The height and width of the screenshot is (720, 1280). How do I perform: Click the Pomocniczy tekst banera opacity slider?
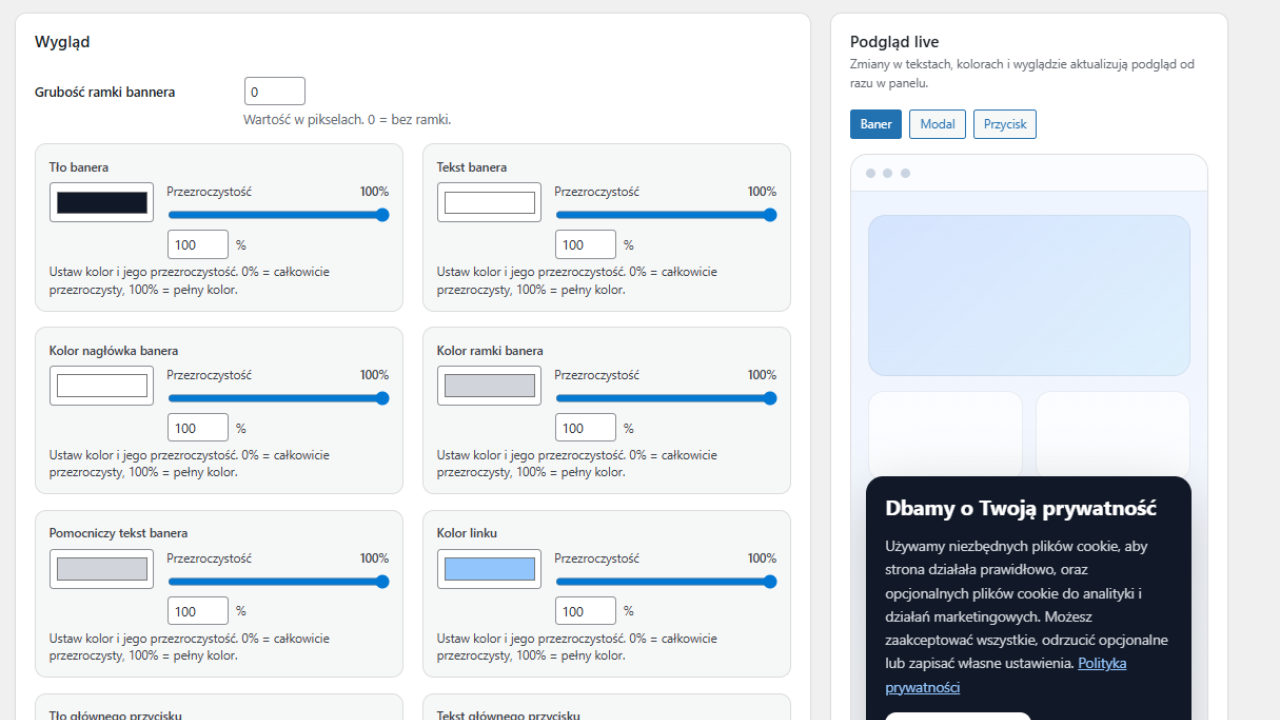point(278,581)
